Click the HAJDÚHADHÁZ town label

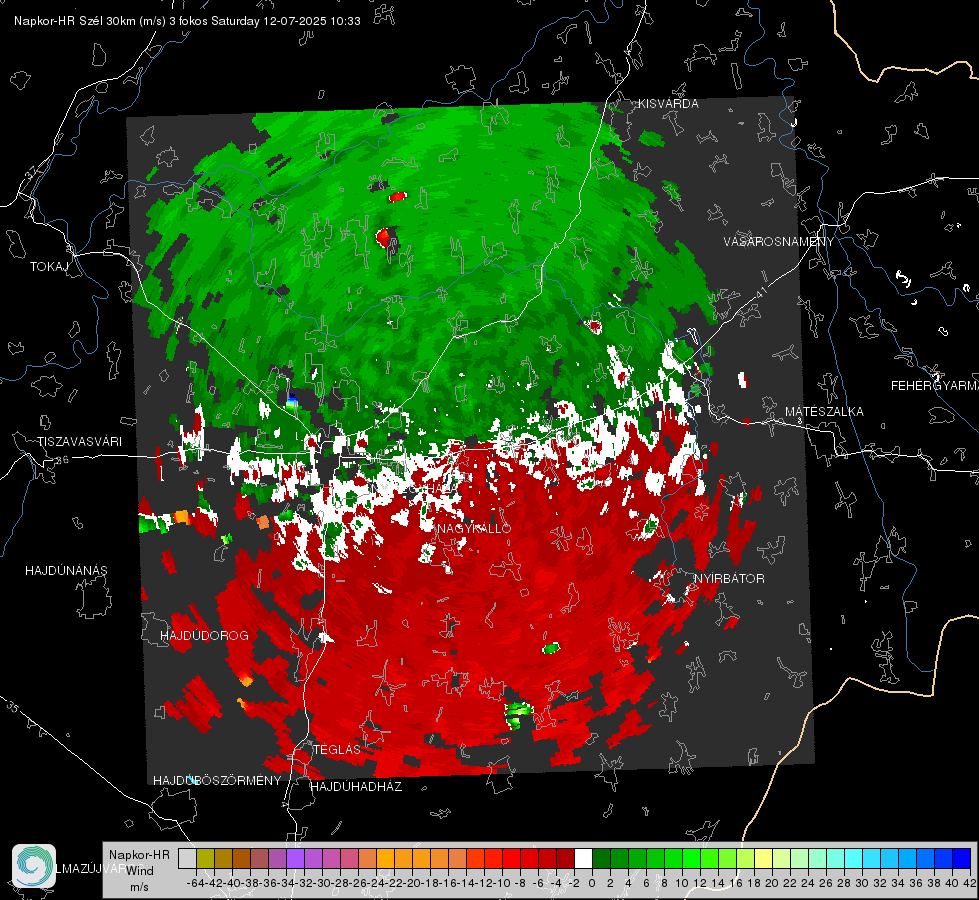(356, 787)
